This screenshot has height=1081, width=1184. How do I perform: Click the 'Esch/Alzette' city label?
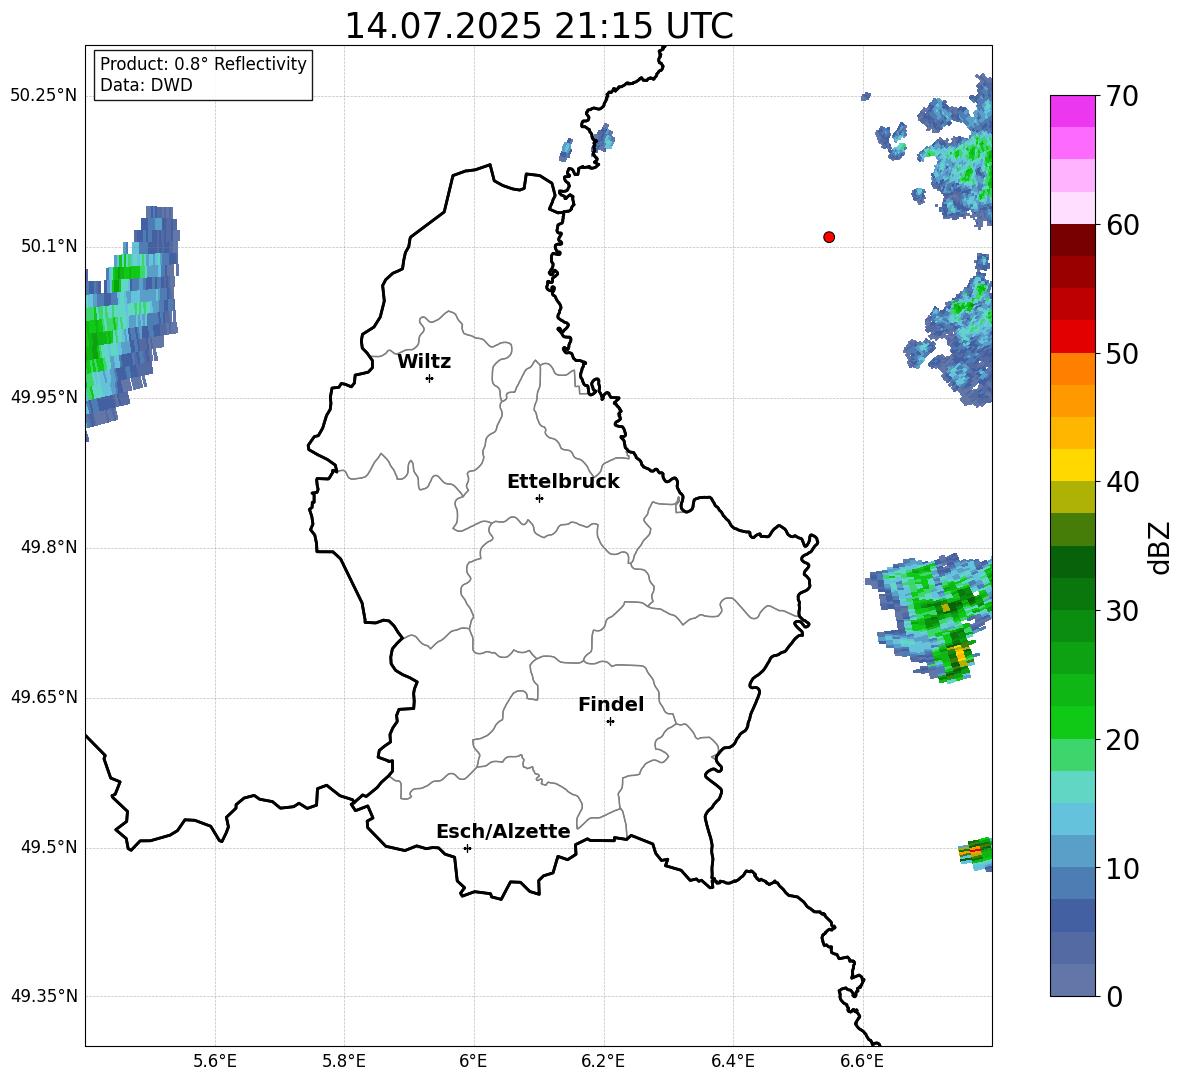click(x=503, y=831)
